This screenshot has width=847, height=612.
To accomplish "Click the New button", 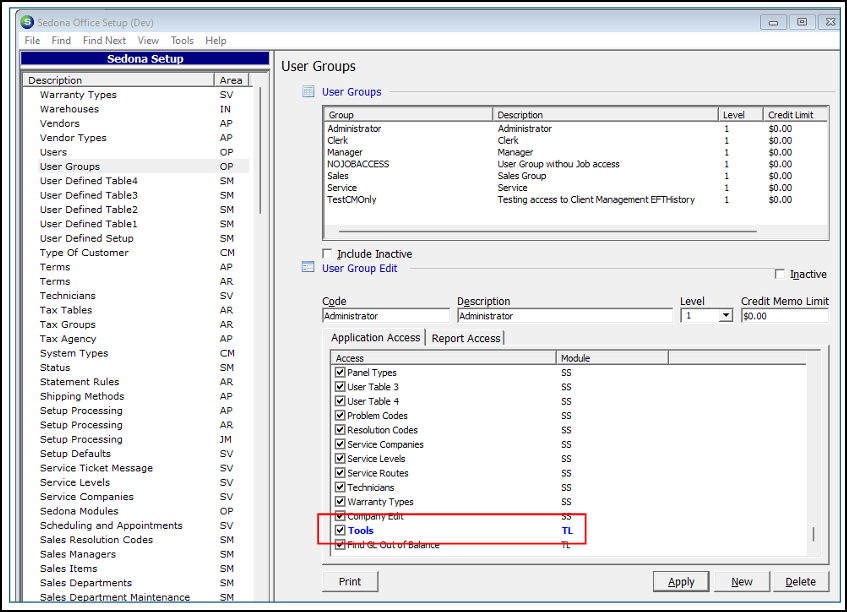I will pos(742,582).
